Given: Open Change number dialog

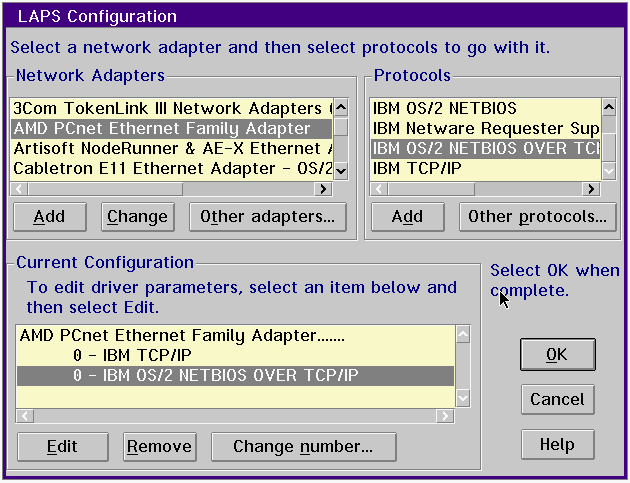Looking at the screenshot, I should 304,447.
